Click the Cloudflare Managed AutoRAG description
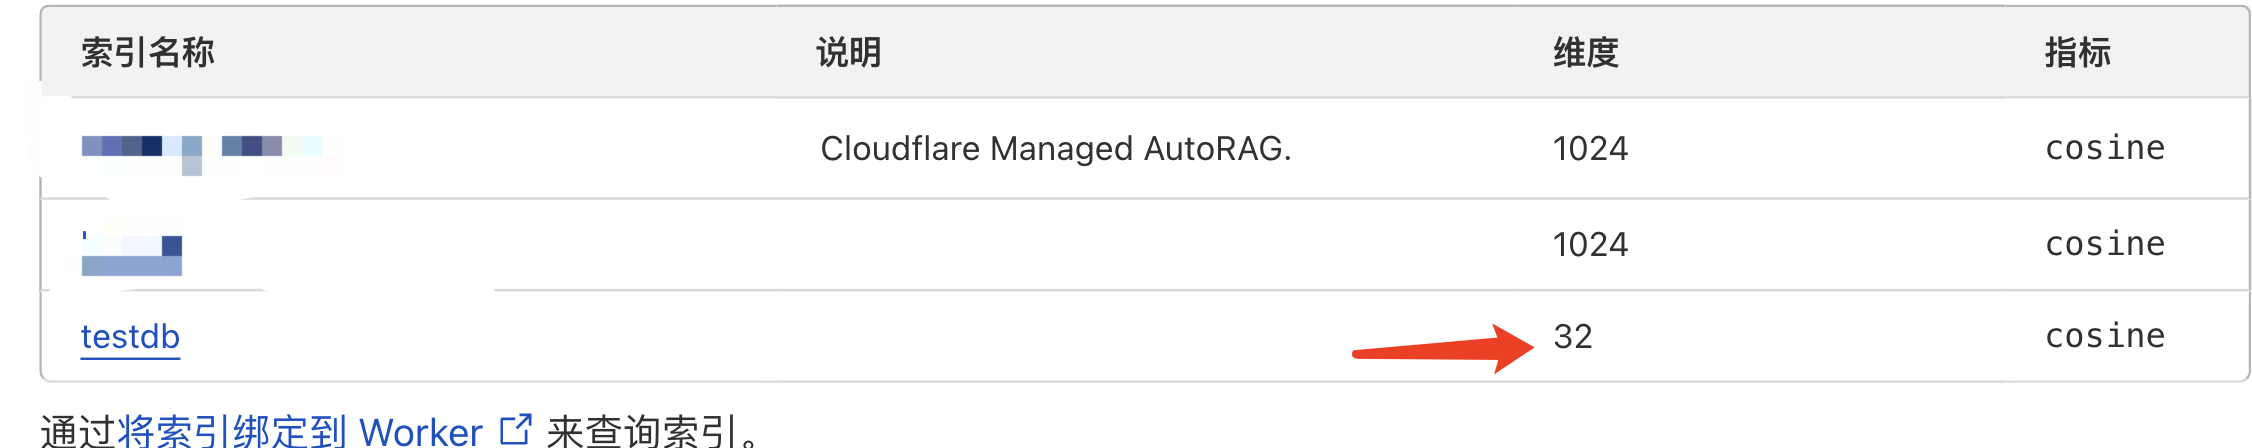 click(x=1056, y=149)
